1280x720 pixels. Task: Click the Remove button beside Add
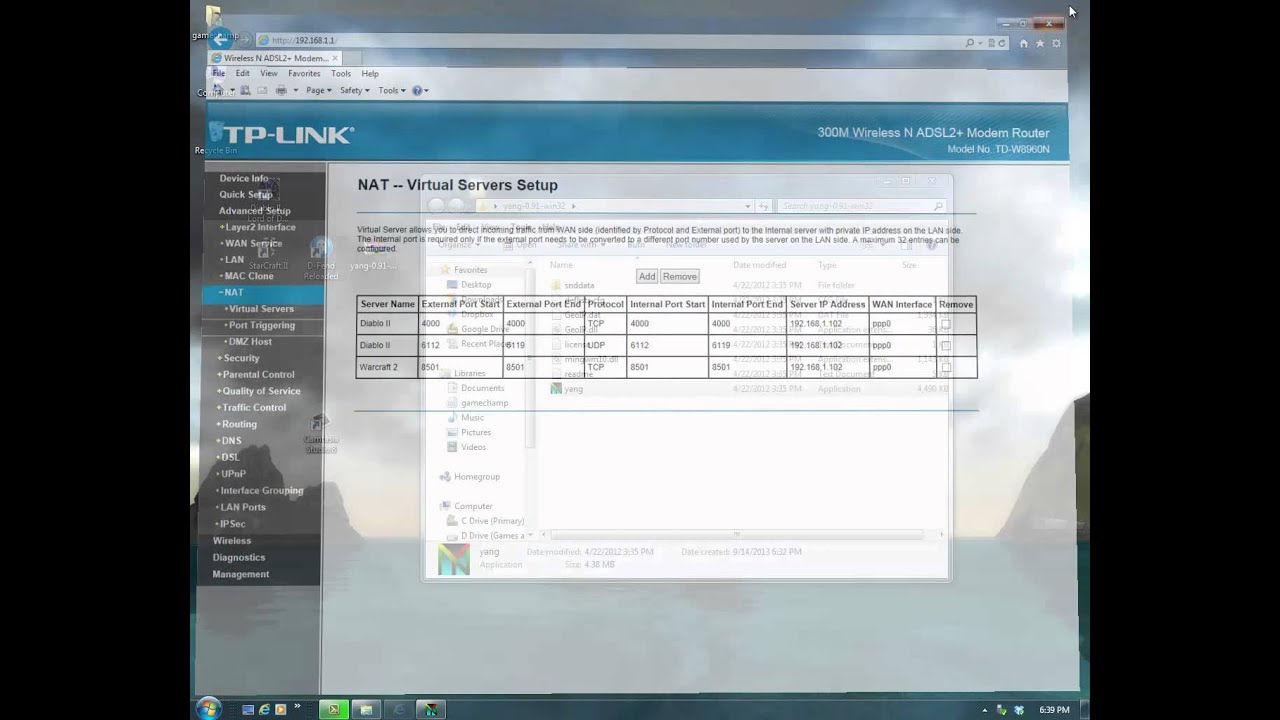click(679, 276)
